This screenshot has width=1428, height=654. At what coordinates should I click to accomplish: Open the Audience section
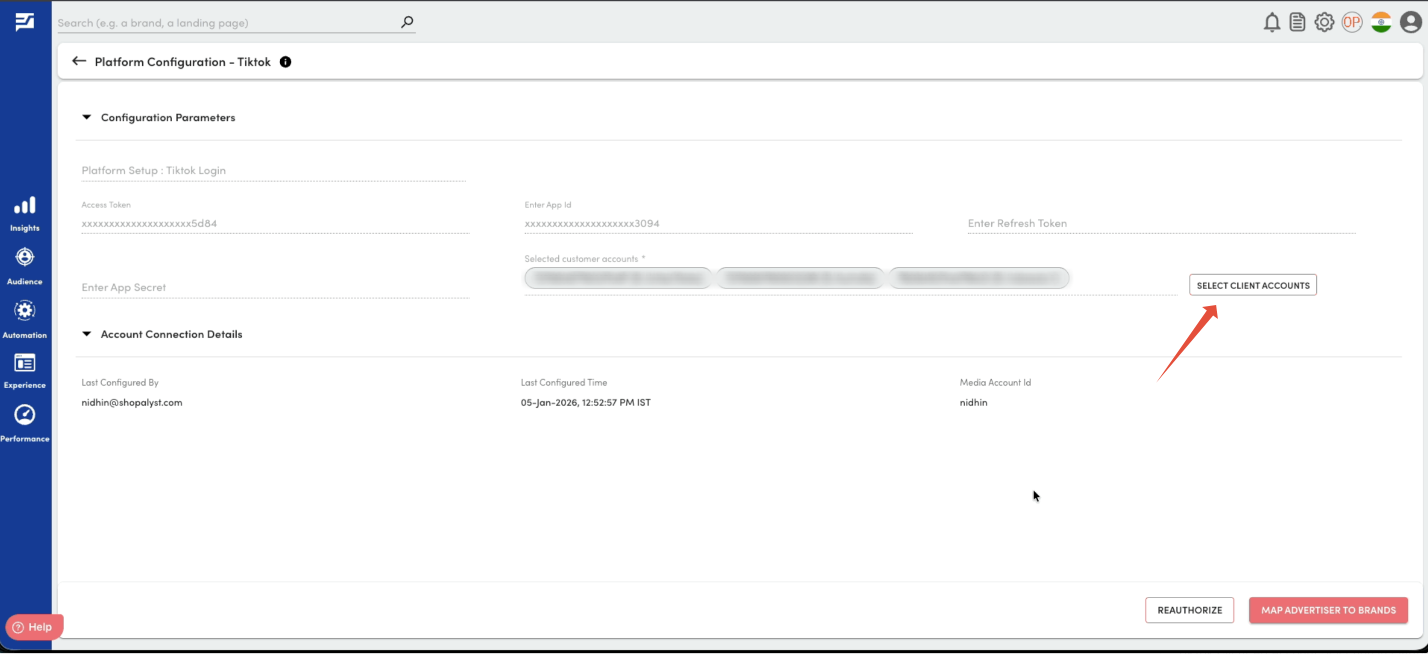(x=25, y=266)
